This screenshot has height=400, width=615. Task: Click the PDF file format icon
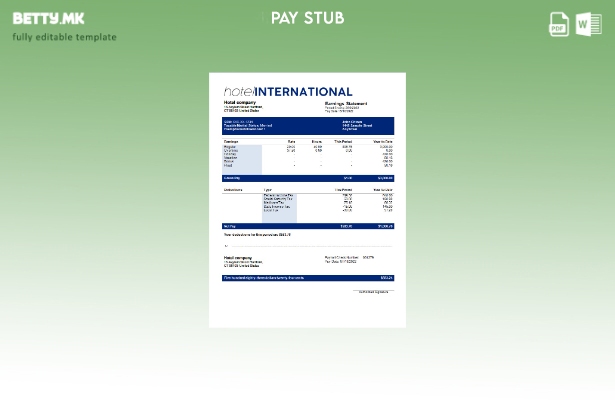click(559, 25)
